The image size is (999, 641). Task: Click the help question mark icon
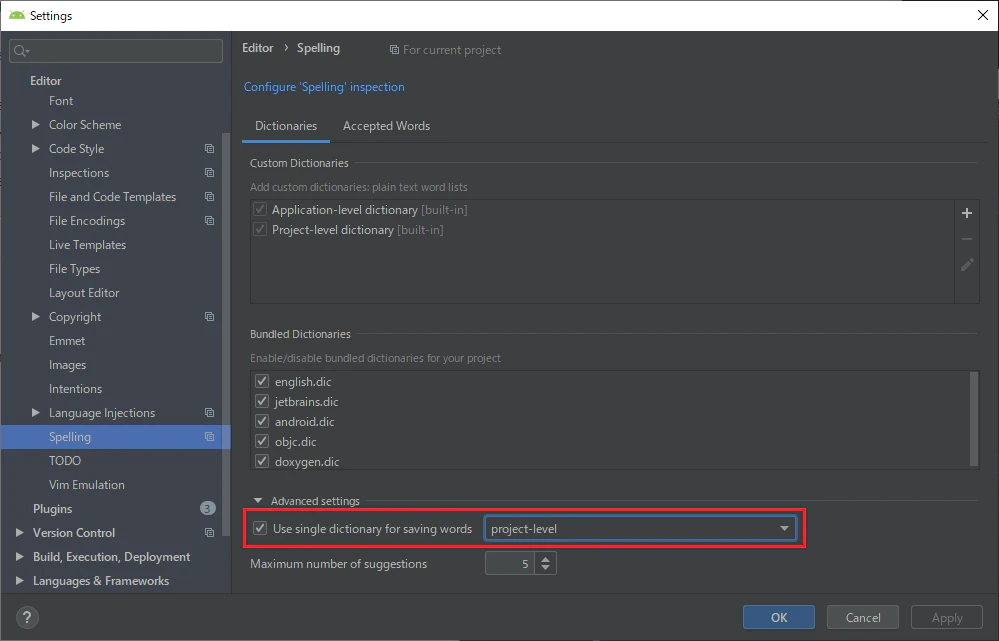pos(27,617)
